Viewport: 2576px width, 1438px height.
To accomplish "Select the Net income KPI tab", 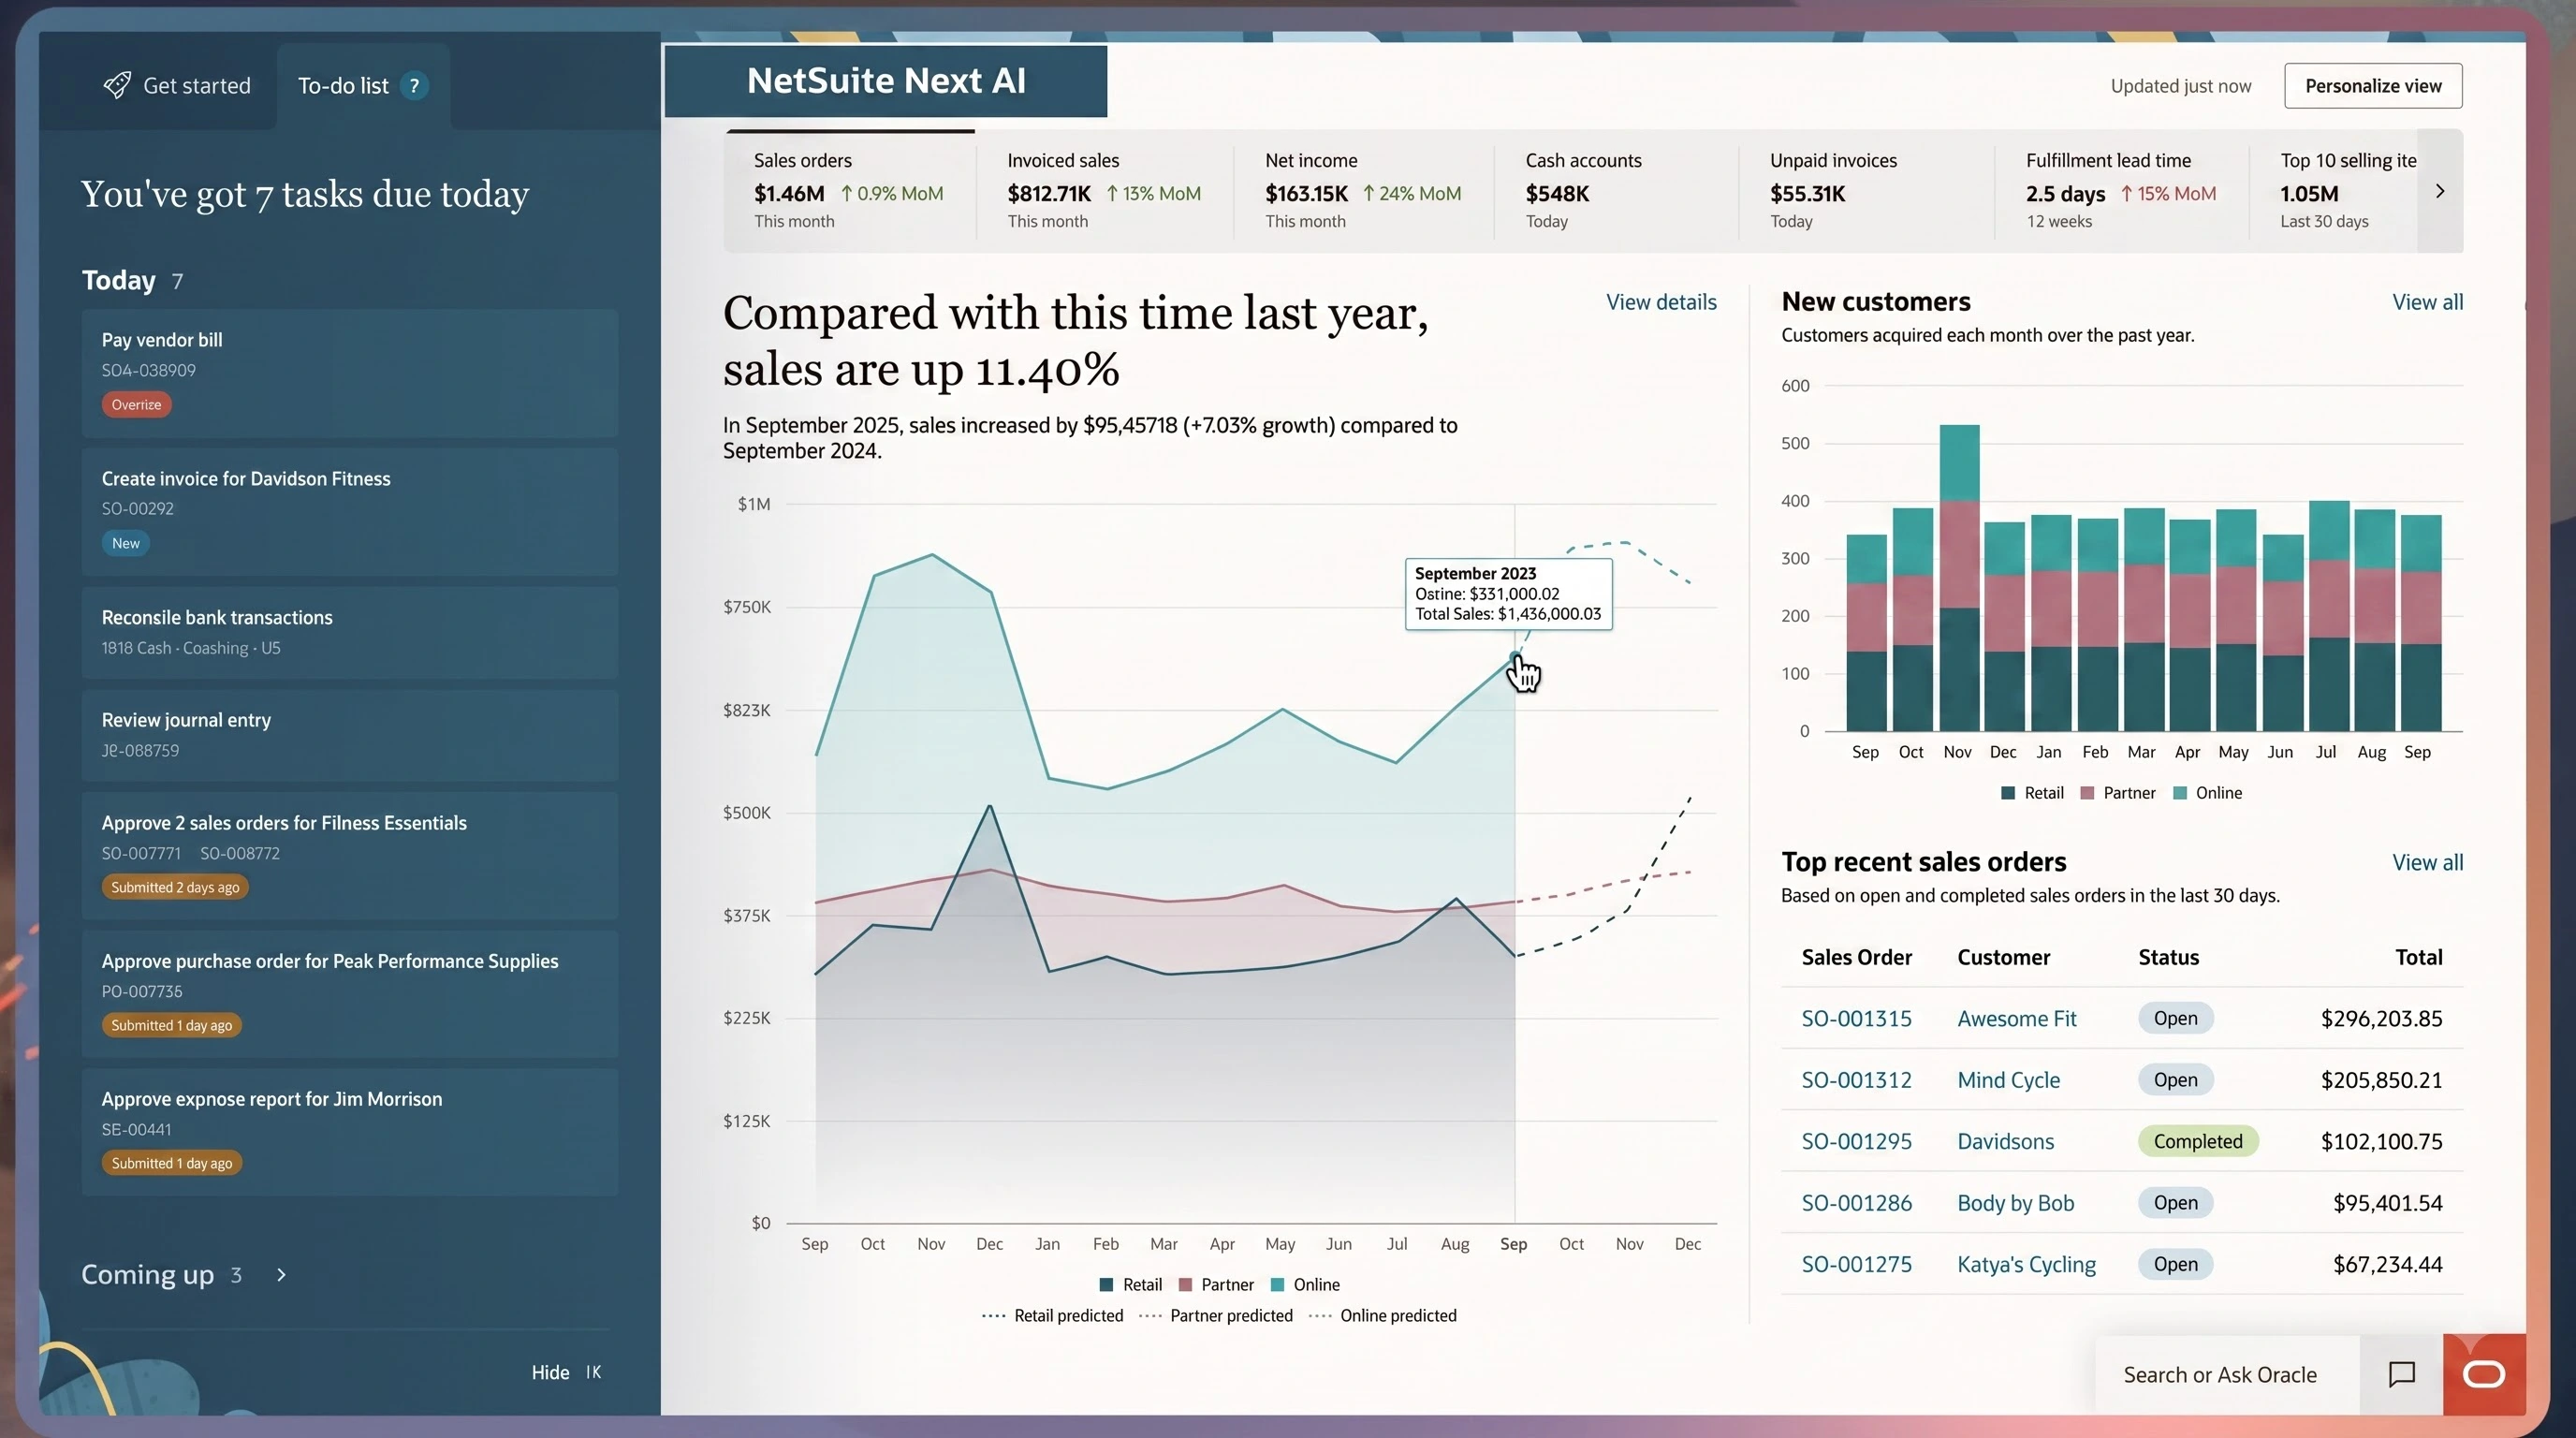I will (1363, 190).
